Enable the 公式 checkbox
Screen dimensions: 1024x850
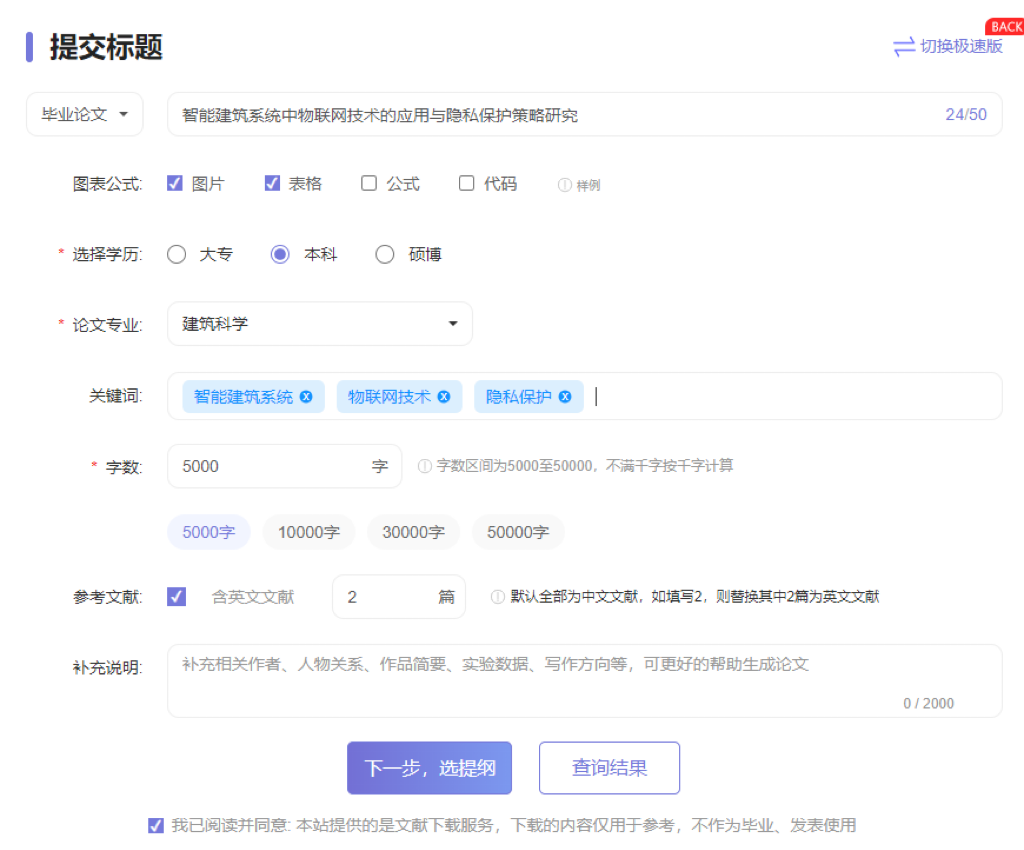369,183
